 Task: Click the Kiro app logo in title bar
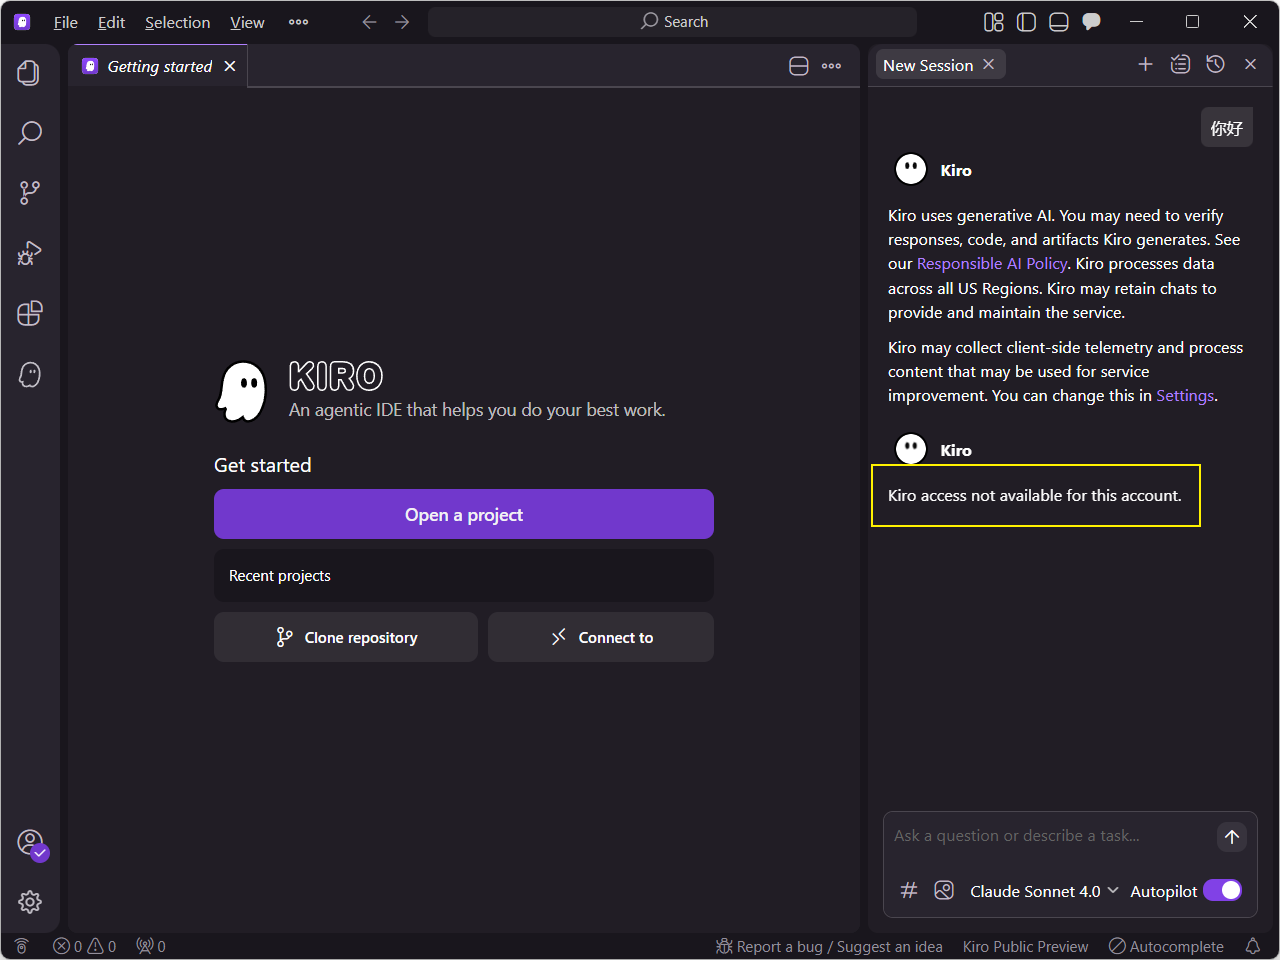(x=22, y=21)
